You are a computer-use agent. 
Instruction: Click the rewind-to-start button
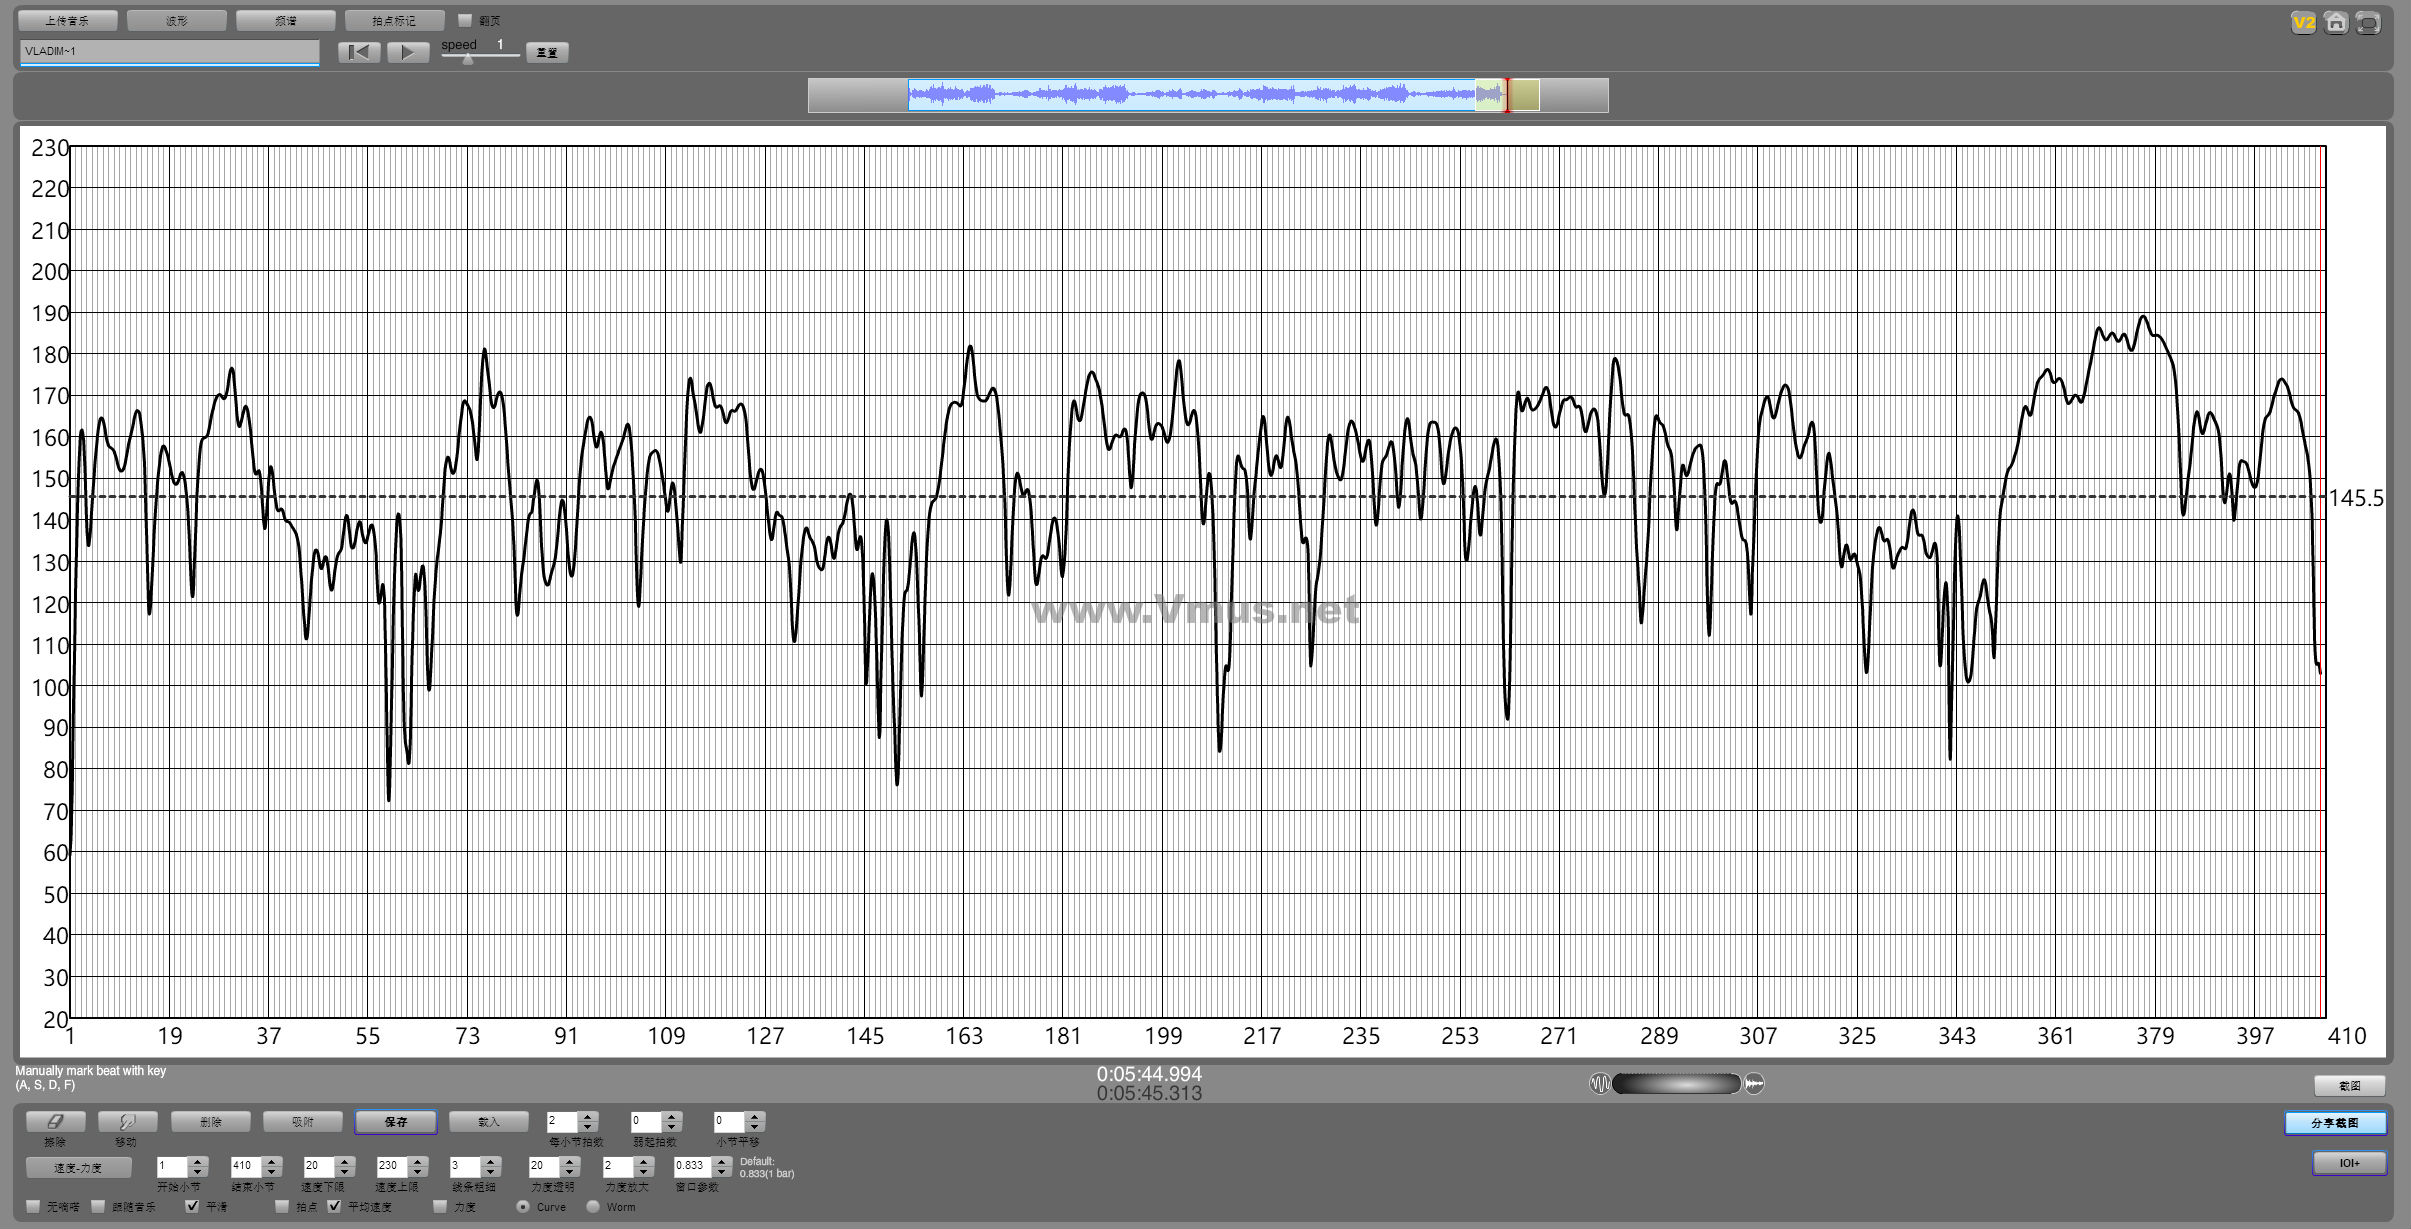(x=359, y=52)
